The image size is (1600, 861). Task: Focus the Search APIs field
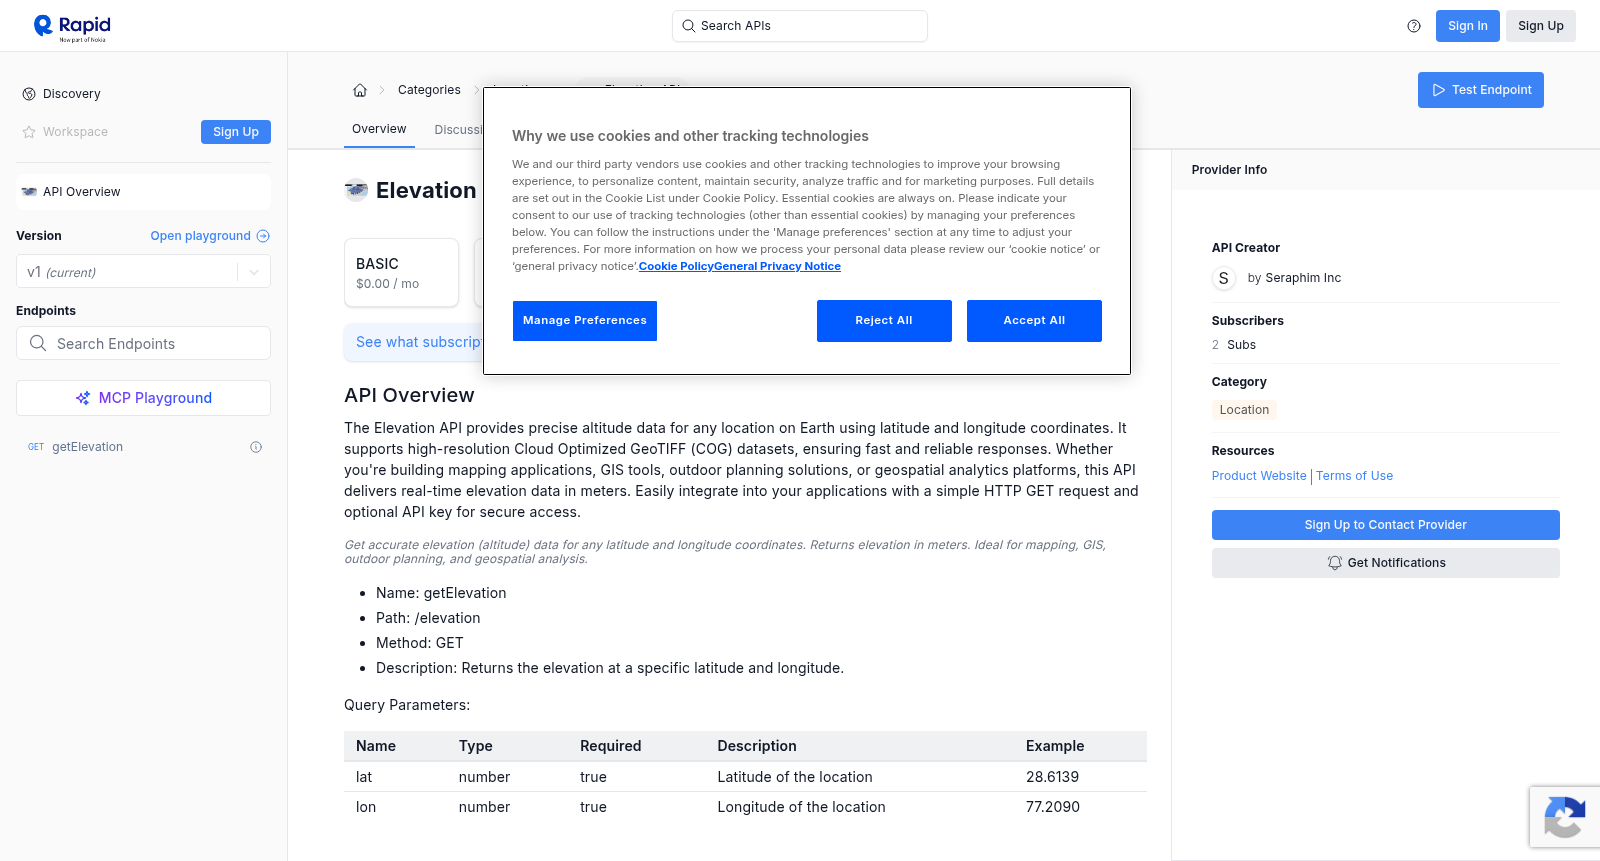pyautogui.click(x=800, y=26)
